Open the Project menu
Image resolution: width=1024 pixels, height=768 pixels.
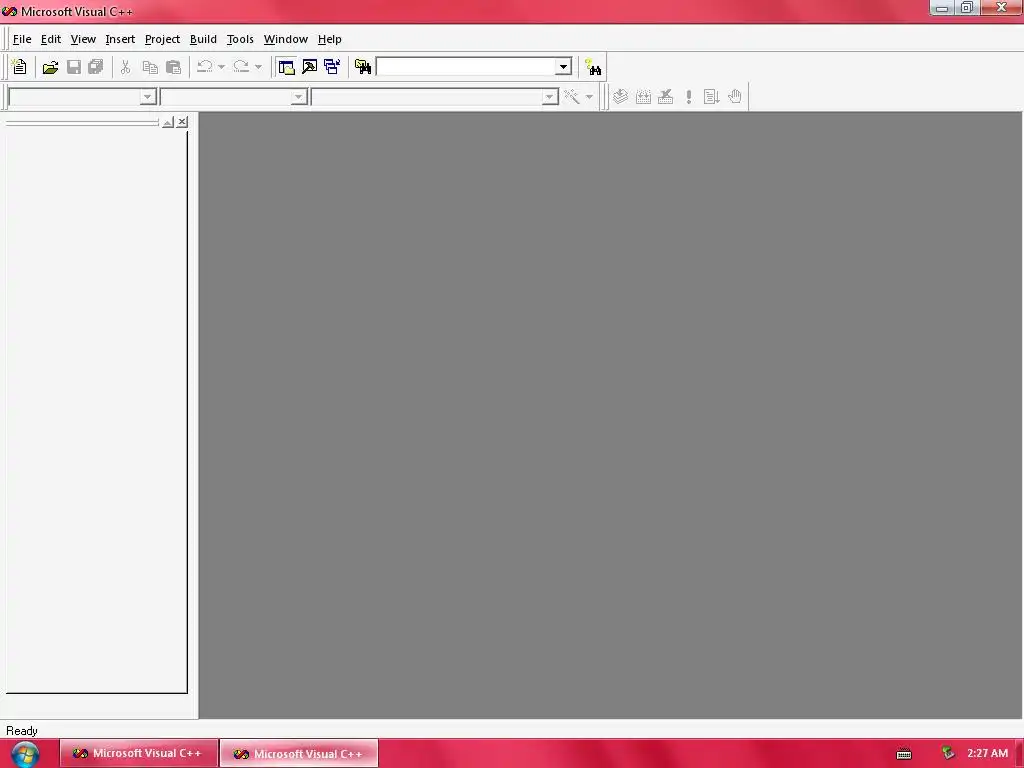click(x=162, y=39)
